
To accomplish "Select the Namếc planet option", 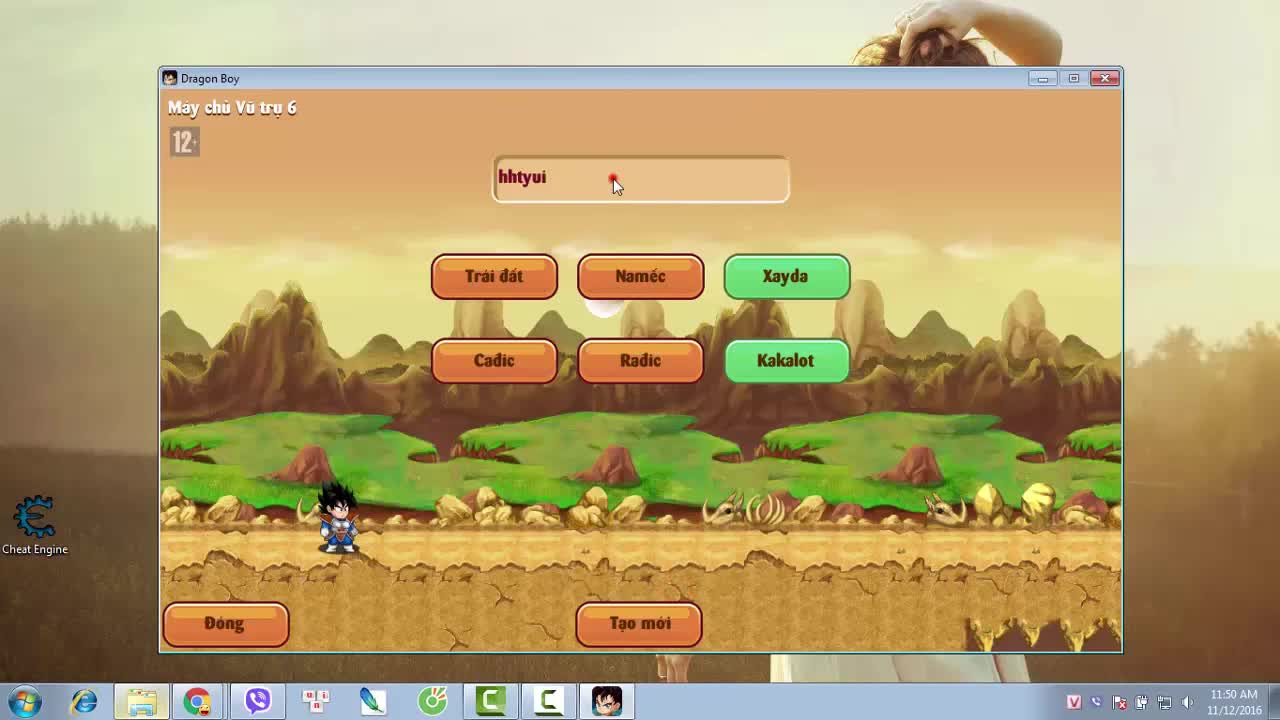I will pos(640,277).
